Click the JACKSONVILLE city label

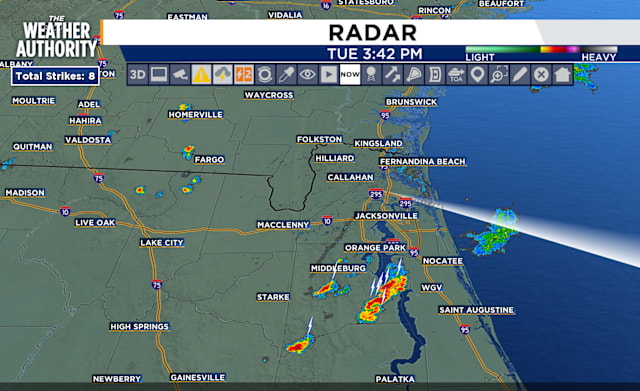386,216
